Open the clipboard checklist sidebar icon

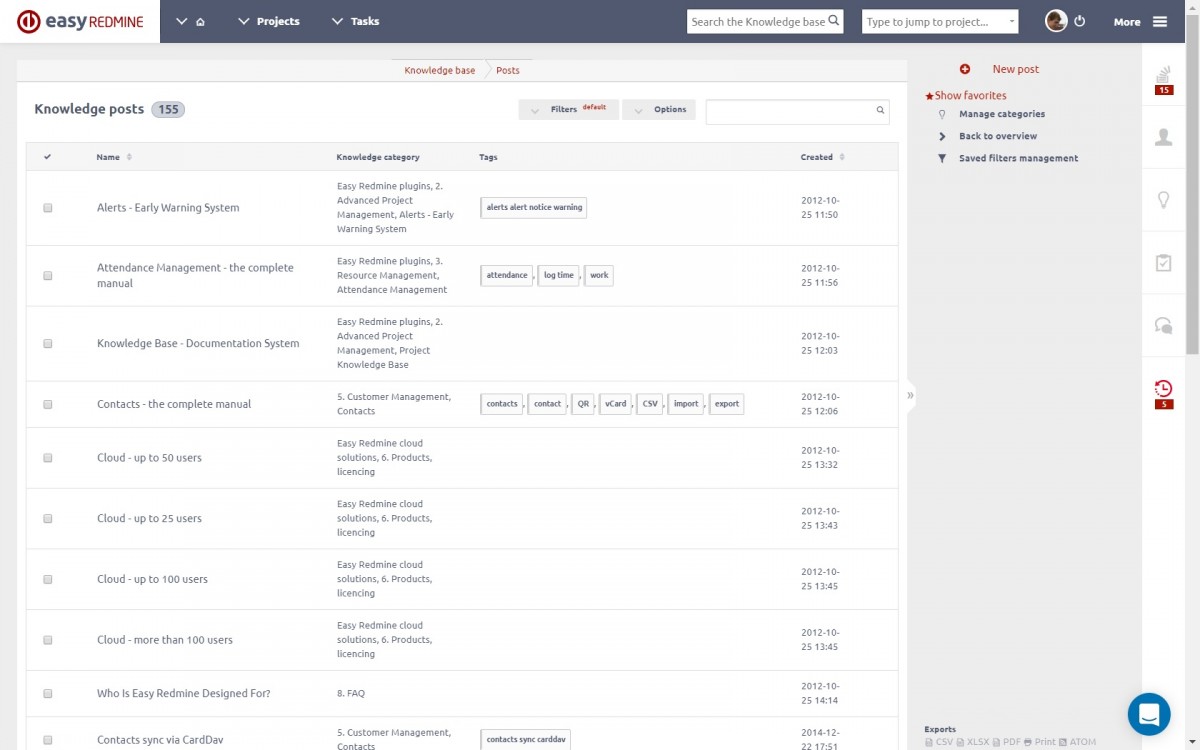1163,263
